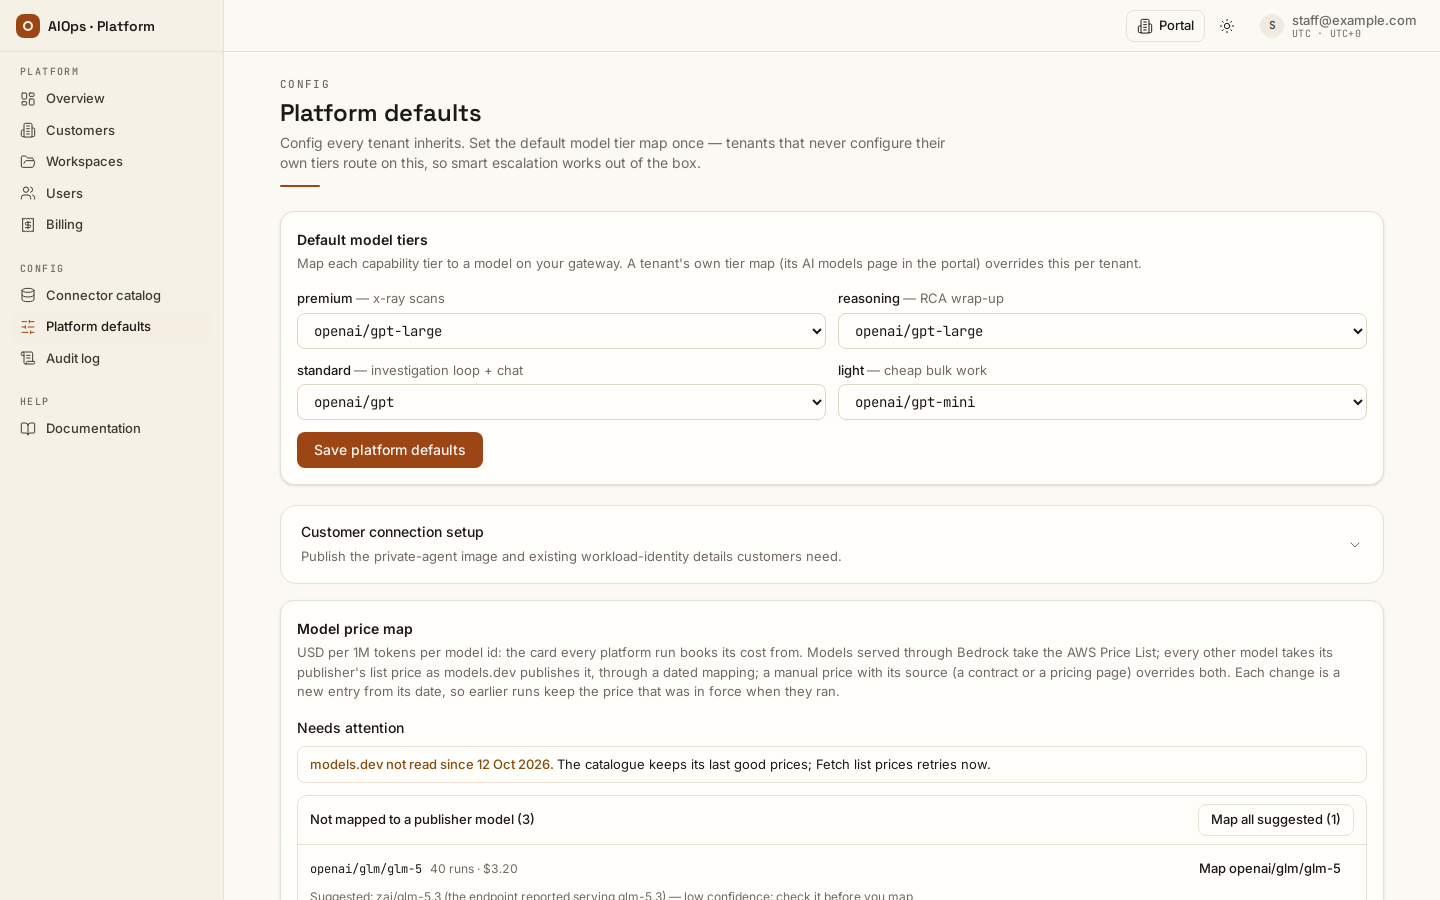
Task: Click the Customers building icon
Action: [x=28, y=130]
